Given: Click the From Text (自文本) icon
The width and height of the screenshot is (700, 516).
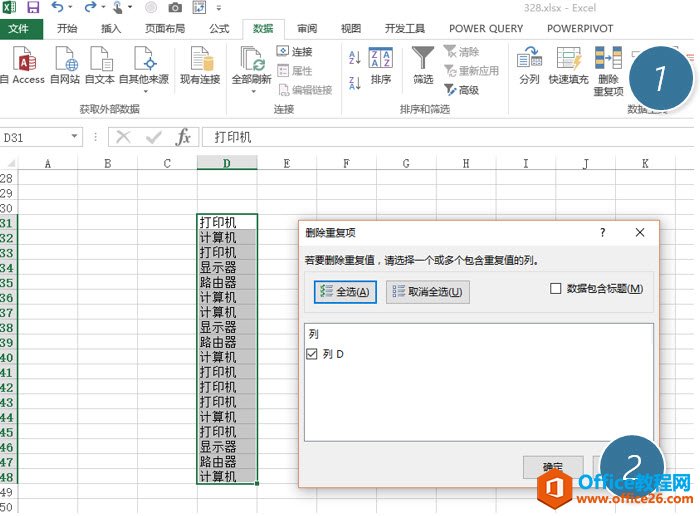Looking at the screenshot, I should pos(100,62).
